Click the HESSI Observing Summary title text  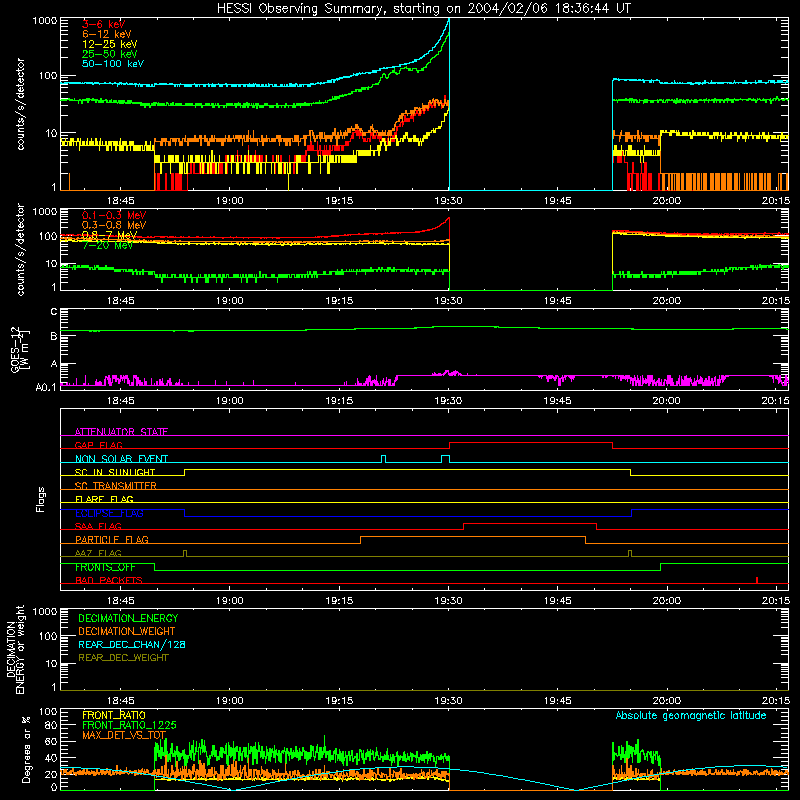[x=423, y=9]
